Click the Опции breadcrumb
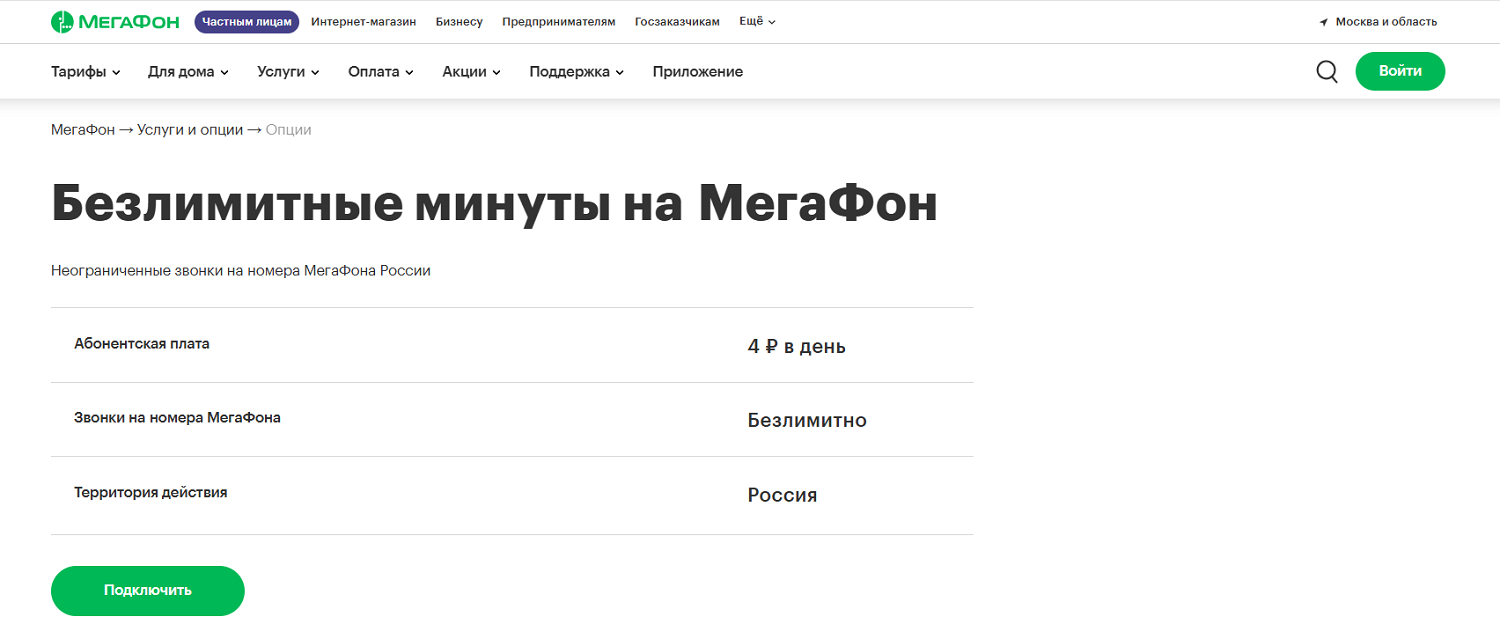The image size is (1500, 639). (x=289, y=130)
